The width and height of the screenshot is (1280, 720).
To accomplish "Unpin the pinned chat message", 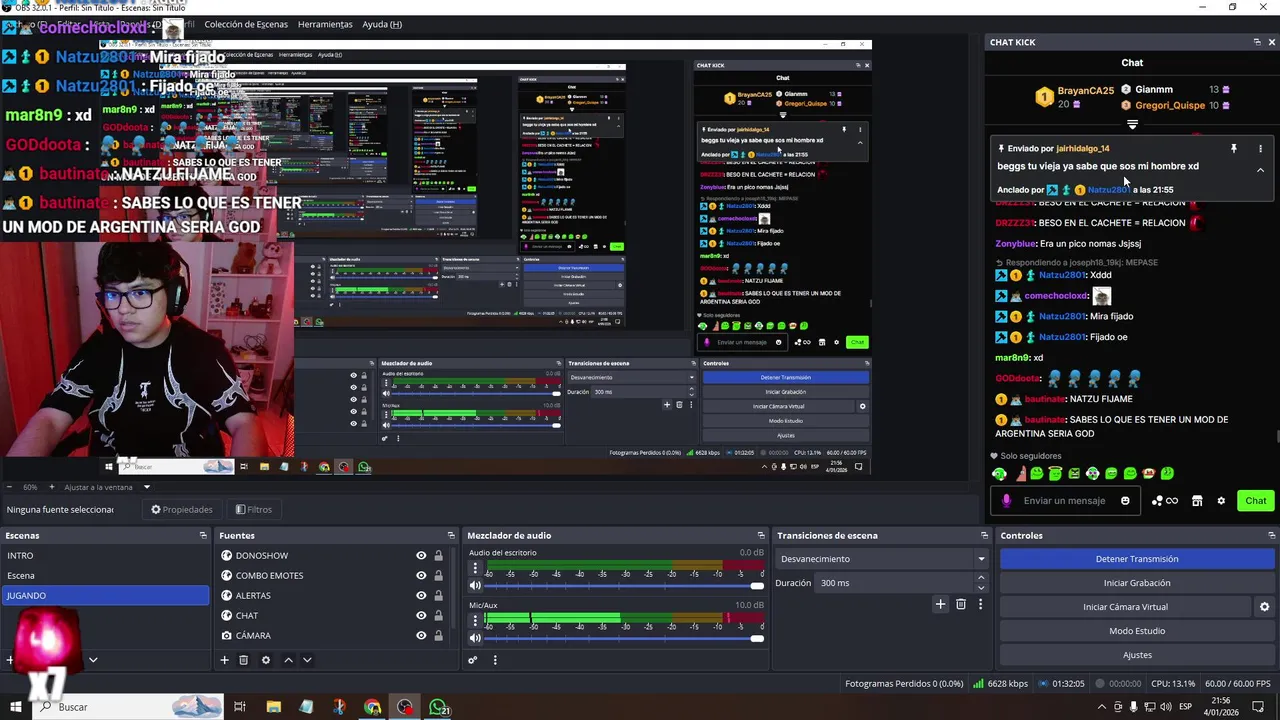I will 1233,148.
